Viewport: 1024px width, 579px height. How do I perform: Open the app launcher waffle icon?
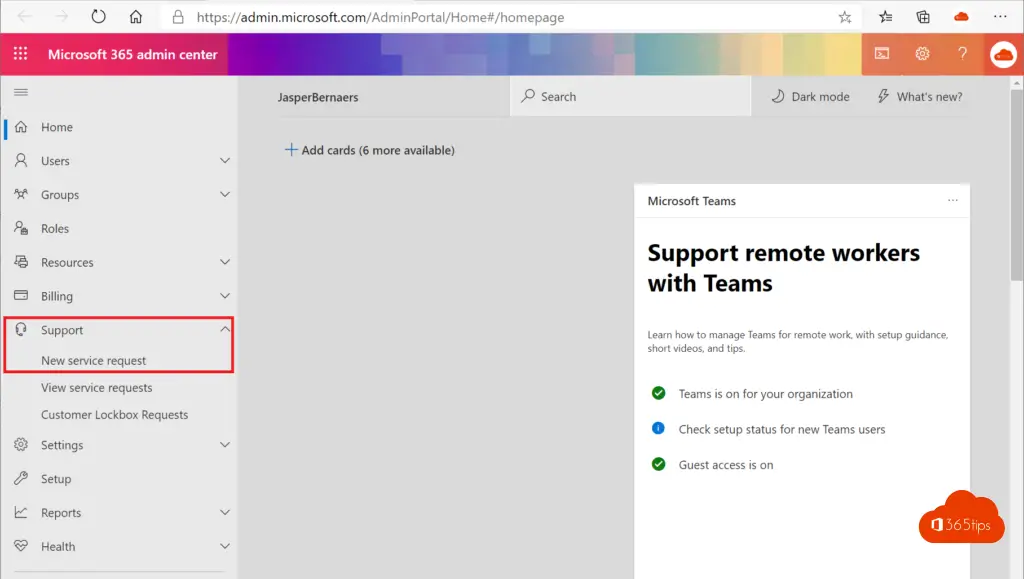(x=21, y=54)
